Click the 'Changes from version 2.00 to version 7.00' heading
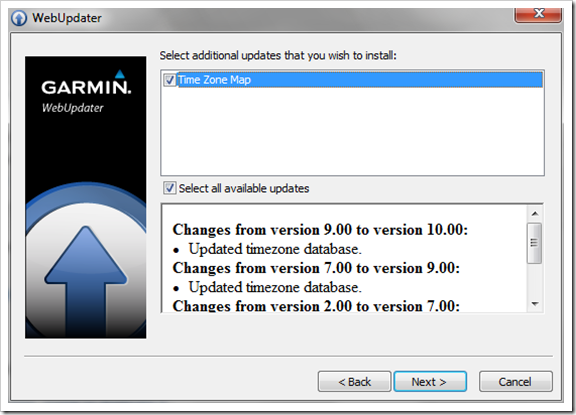Viewport: 576px width, 415px height. point(316,306)
